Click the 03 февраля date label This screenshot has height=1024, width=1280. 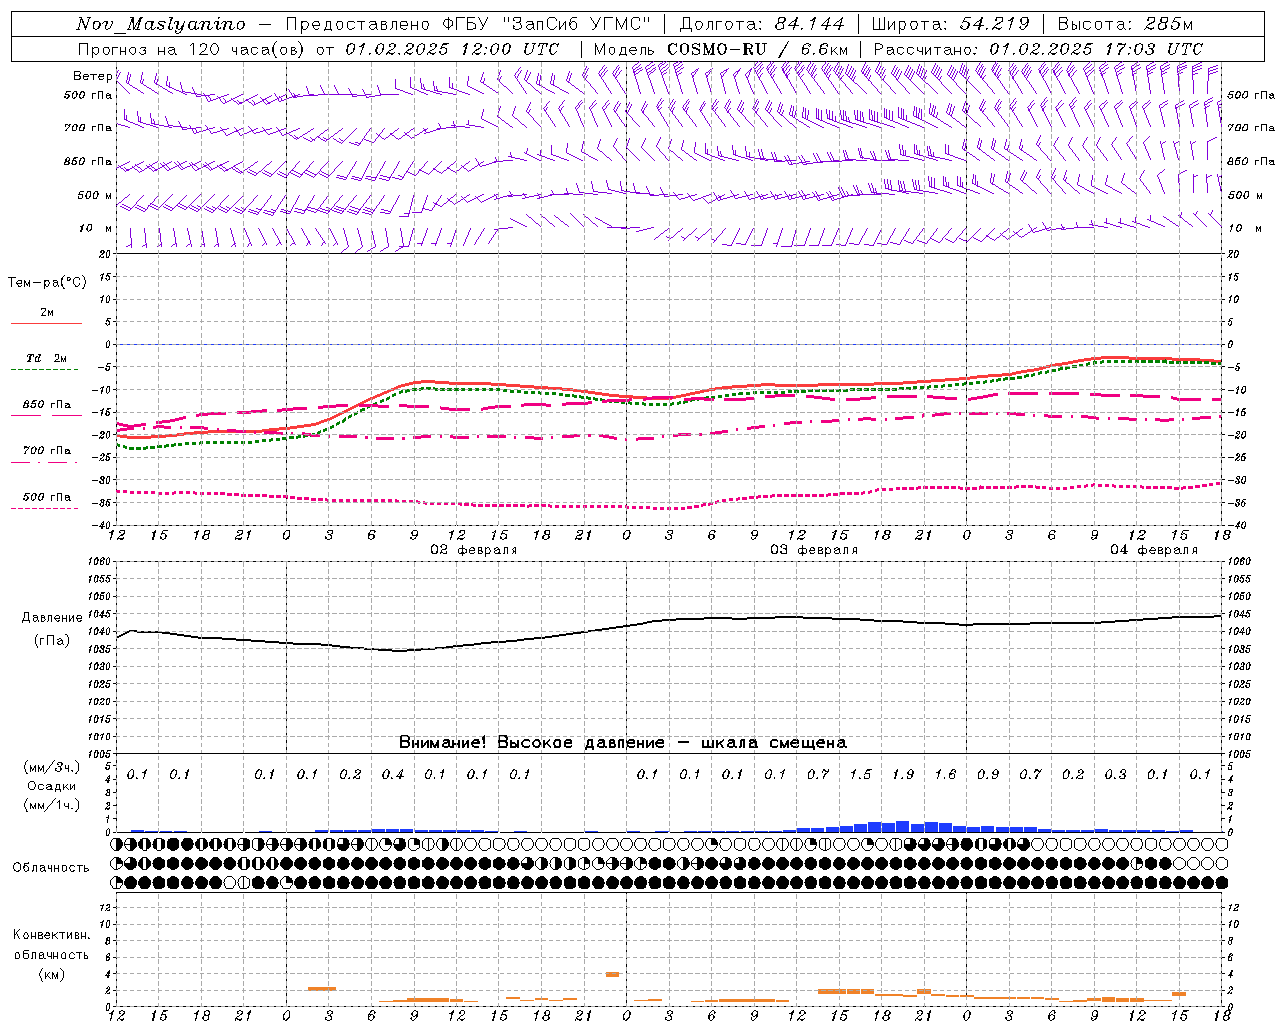click(814, 550)
